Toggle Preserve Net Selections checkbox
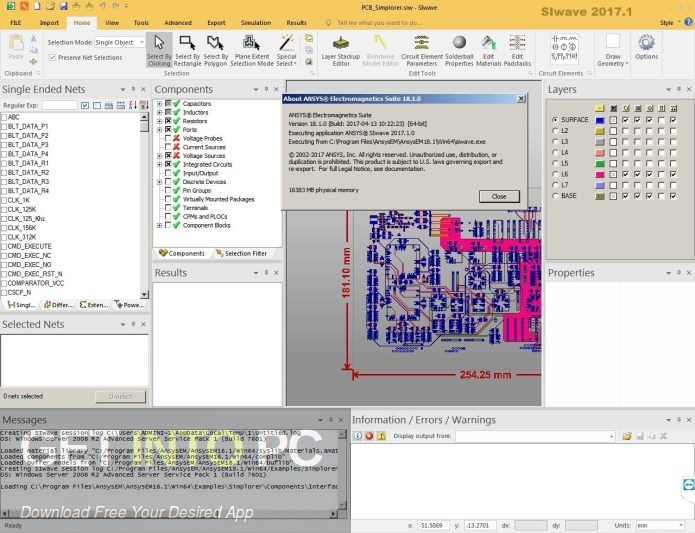 [x=52, y=58]
